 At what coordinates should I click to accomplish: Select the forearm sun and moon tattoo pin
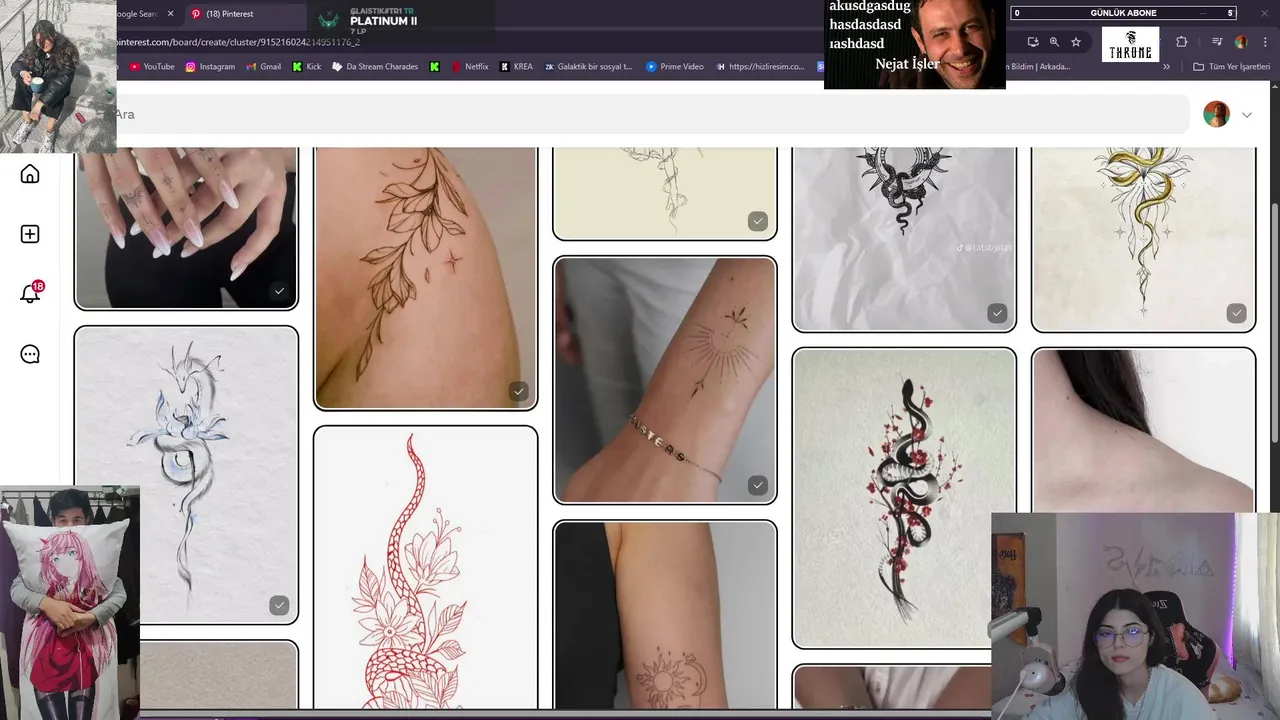point(665,615)
